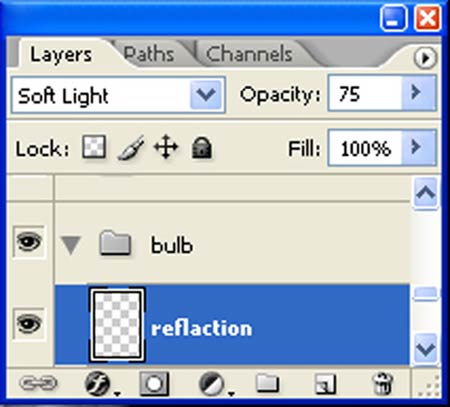Viewport: 450px width, 407px height.
Task: Switch to the Channels tab
Action: (x=249, y=54)
